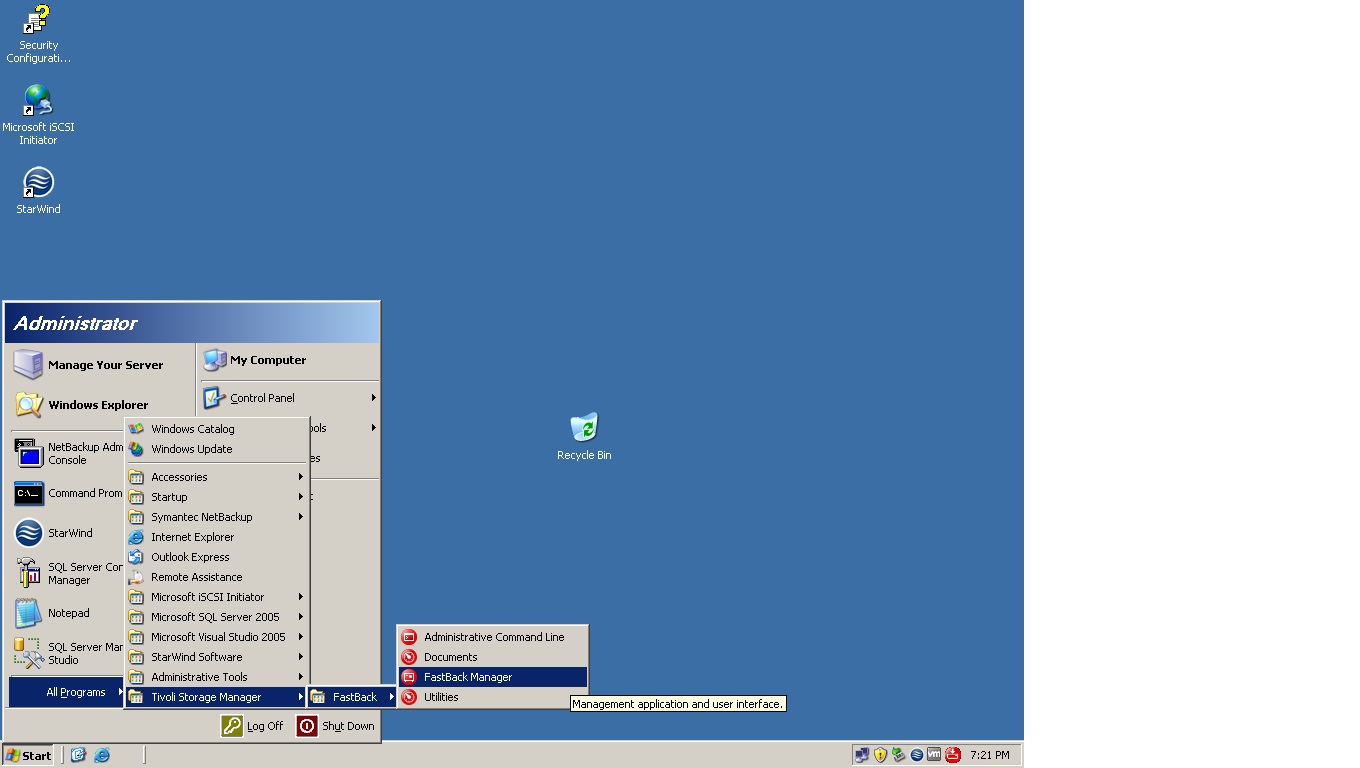
Task: Click the Windows Update globe icon
Action: click(x=136, y=449)
